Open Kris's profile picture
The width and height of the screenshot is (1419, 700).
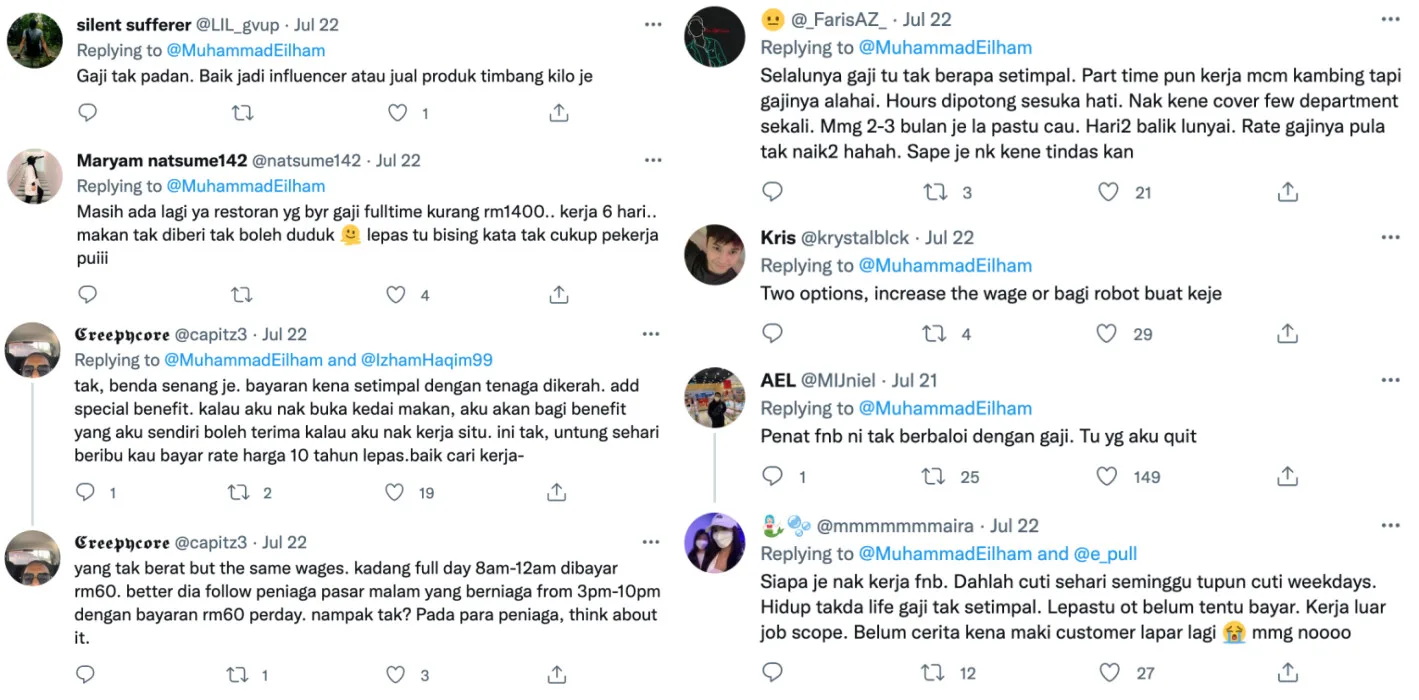(714, 255)
